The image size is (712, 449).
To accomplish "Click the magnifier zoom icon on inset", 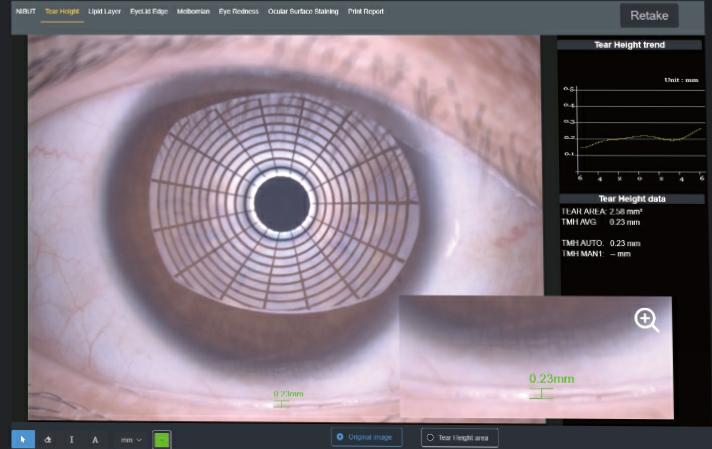I will 647,320.
